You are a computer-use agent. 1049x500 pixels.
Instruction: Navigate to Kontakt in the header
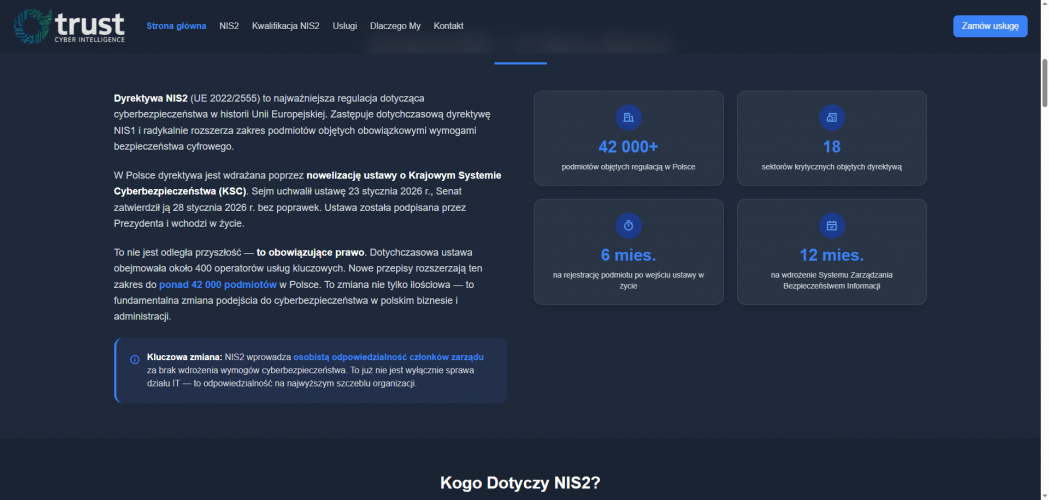click(x=448, y=26)
